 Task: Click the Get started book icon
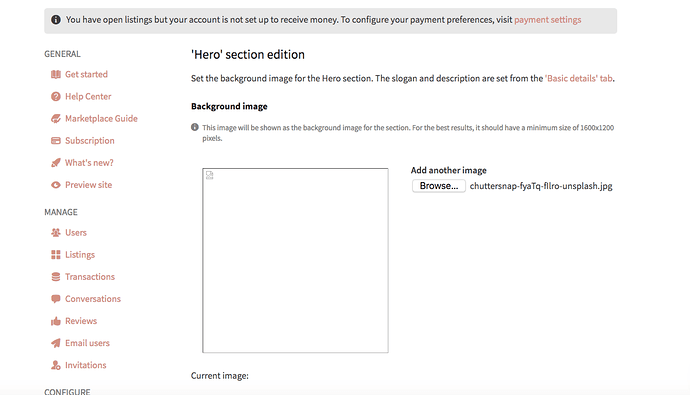pos(55,74)
